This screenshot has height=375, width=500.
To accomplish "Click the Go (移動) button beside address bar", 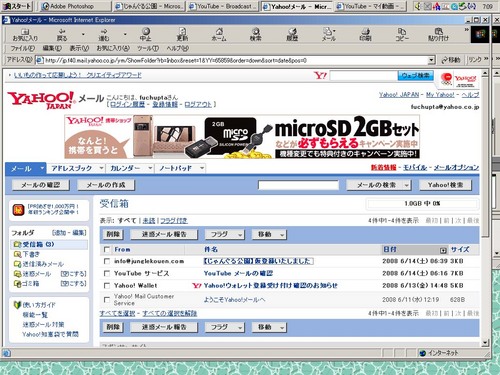I will click(x=450, y=60).
